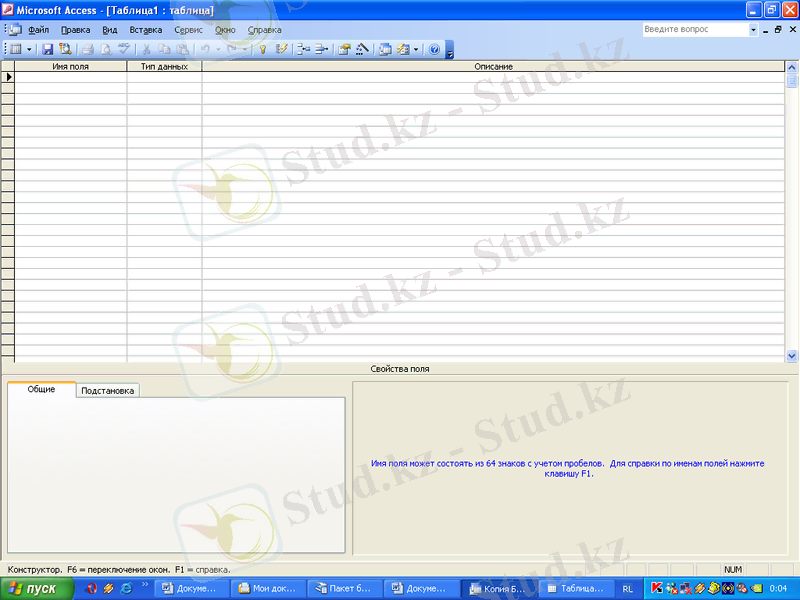The width and height of the screenshot is (800, 600).
Task: Set Primary Key with the key icon
Action: click(x=263, y=49)
